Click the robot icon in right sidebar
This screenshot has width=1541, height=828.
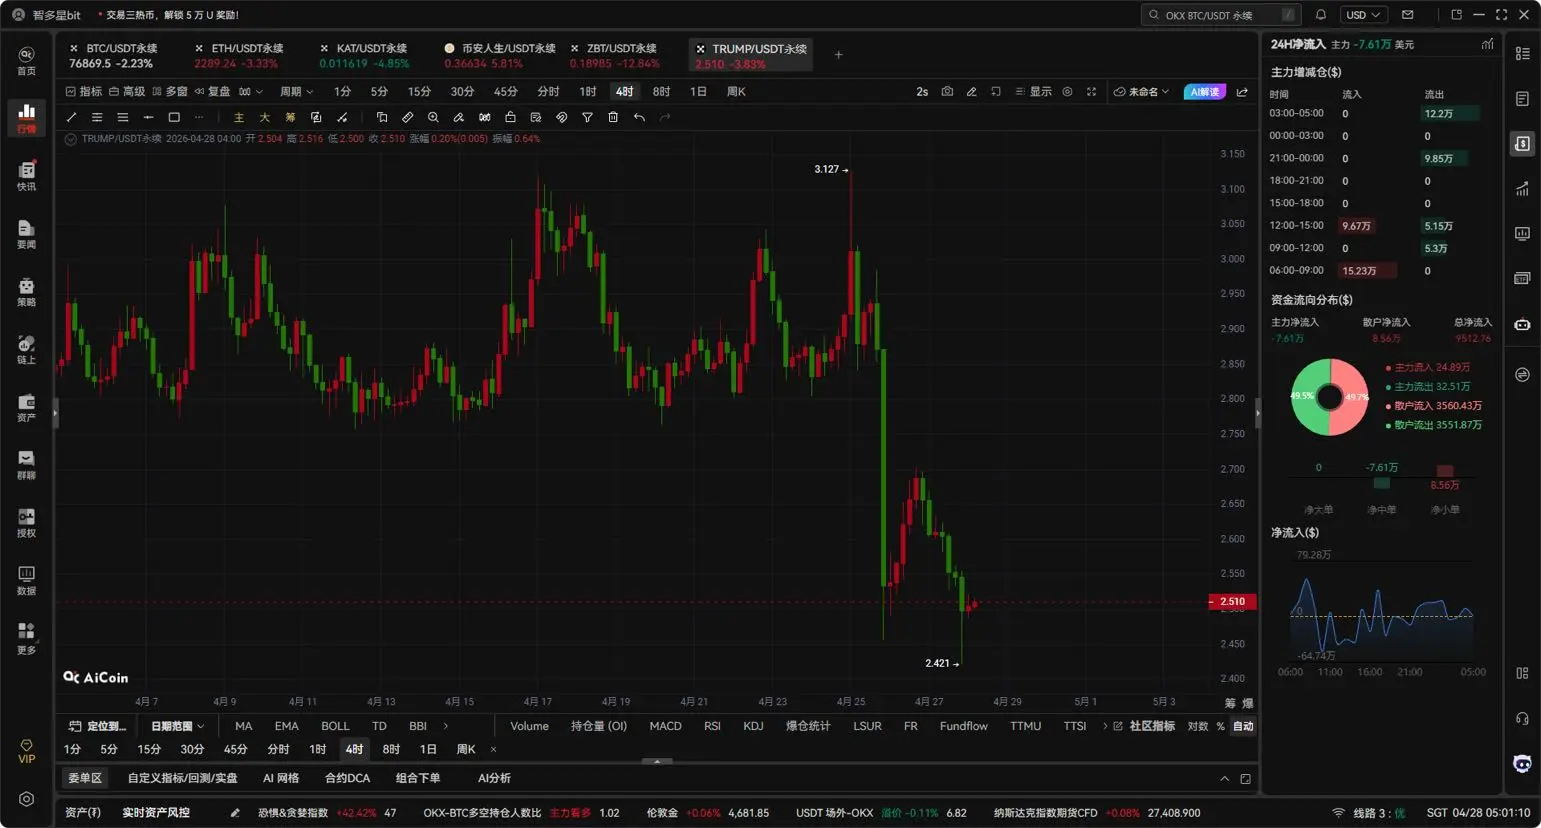tap(1522, 324)
